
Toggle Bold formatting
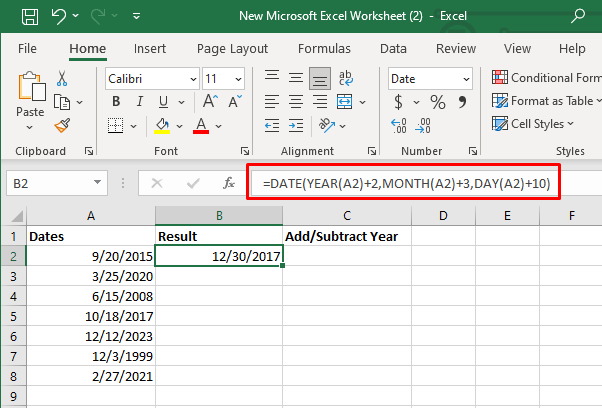116,102
